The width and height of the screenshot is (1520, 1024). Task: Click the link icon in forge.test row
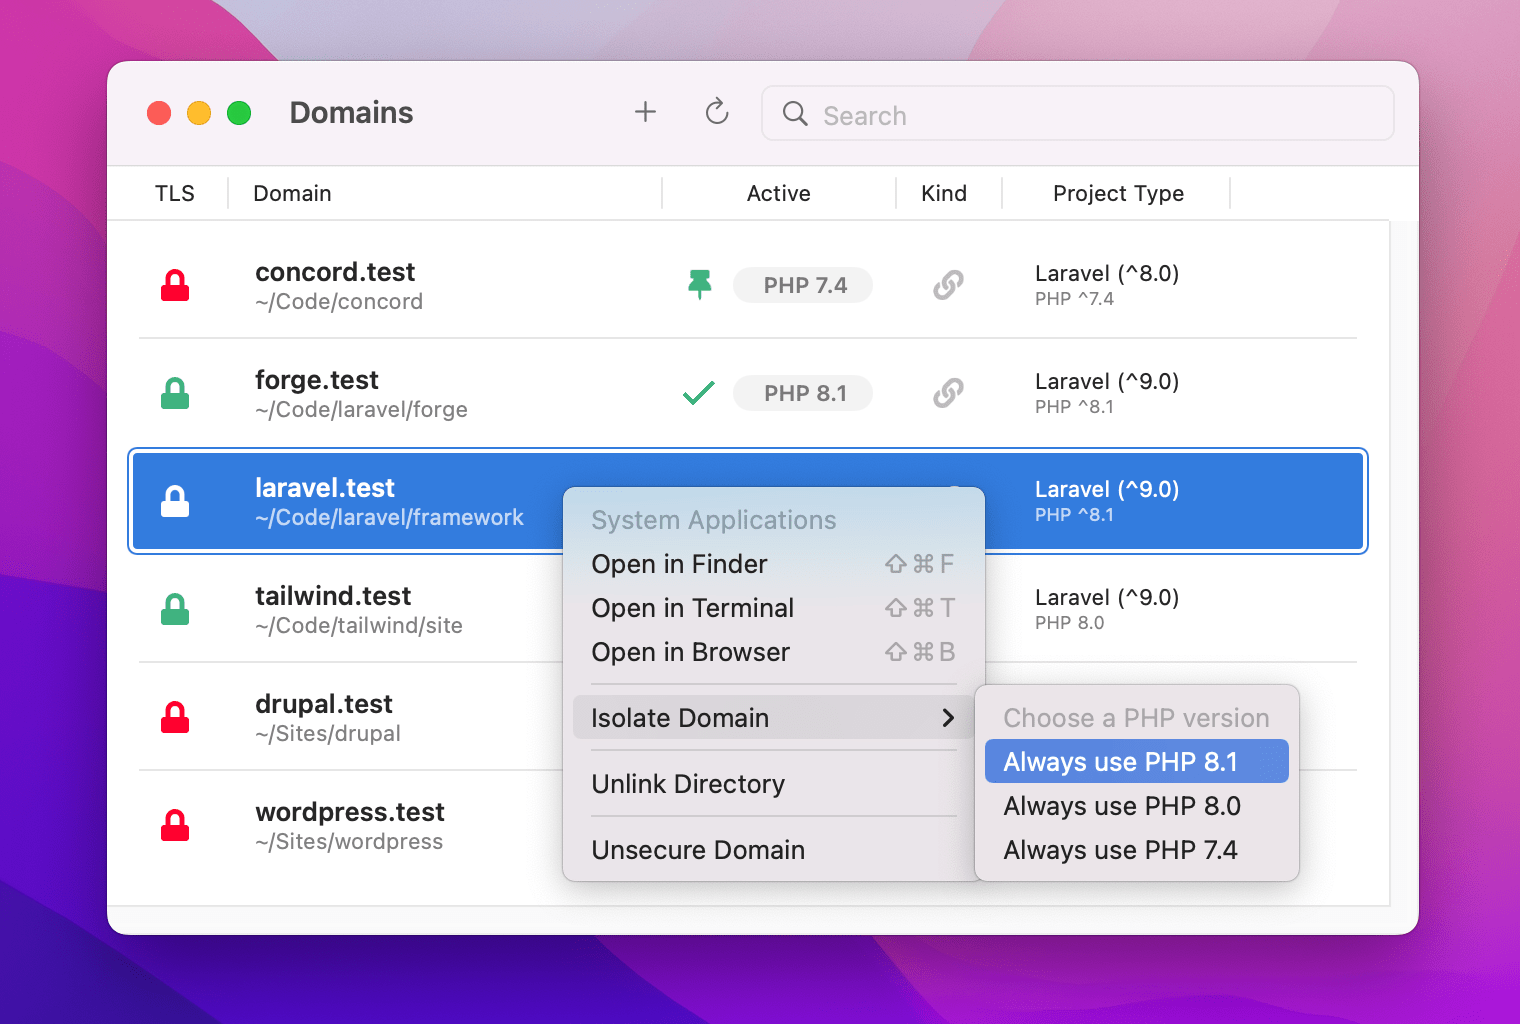click(948, 393)
